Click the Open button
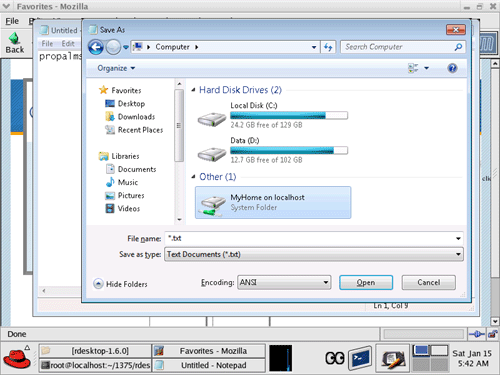Image resolution: width=500 pixels, height=375 pixels. click(x=366, y=282)
